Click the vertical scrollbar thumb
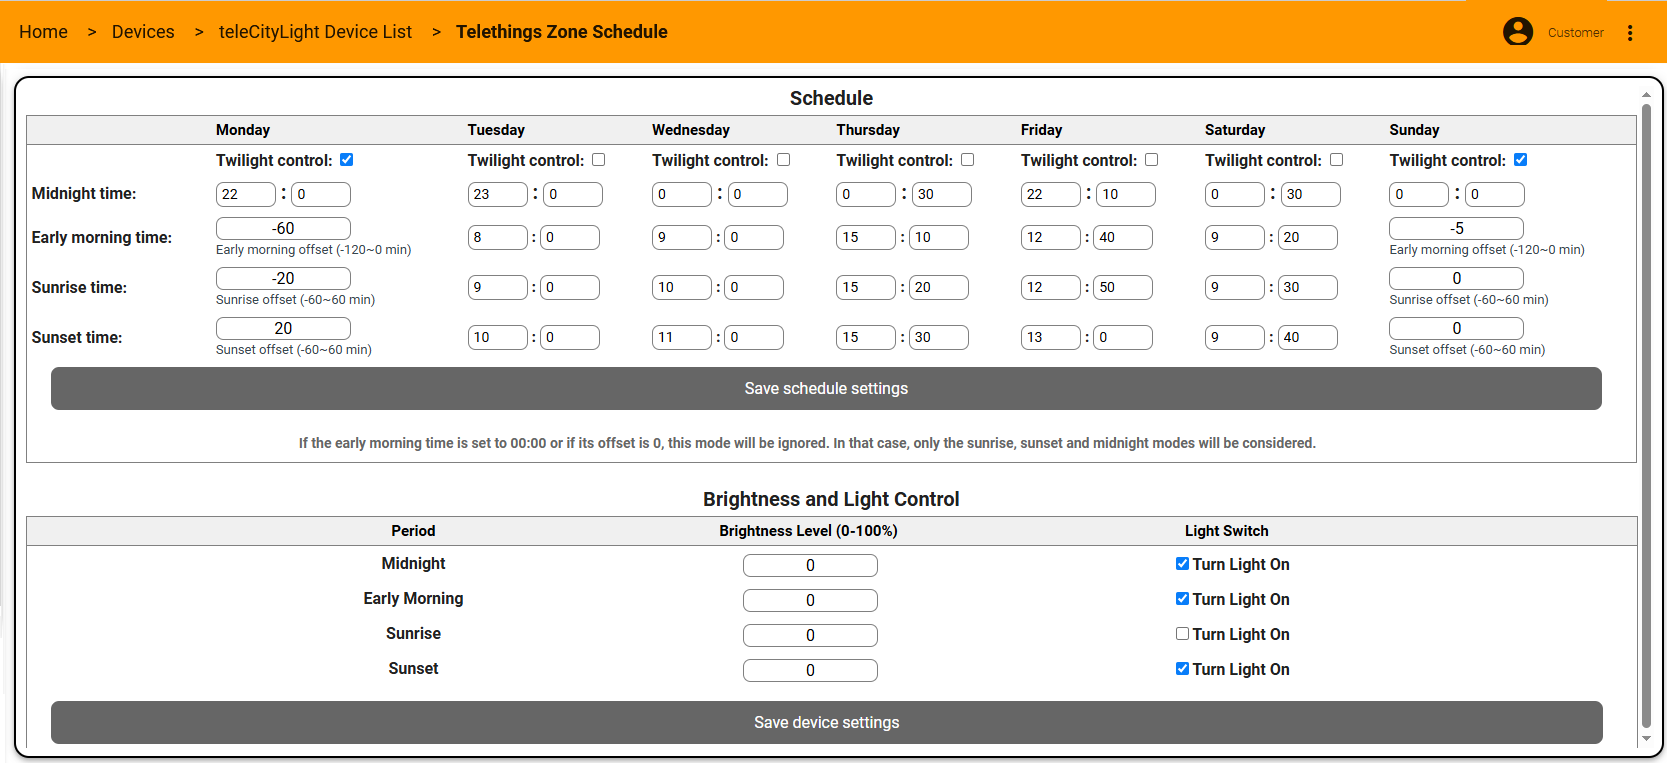This screenshot has width=1667, height=763. 1646,416
